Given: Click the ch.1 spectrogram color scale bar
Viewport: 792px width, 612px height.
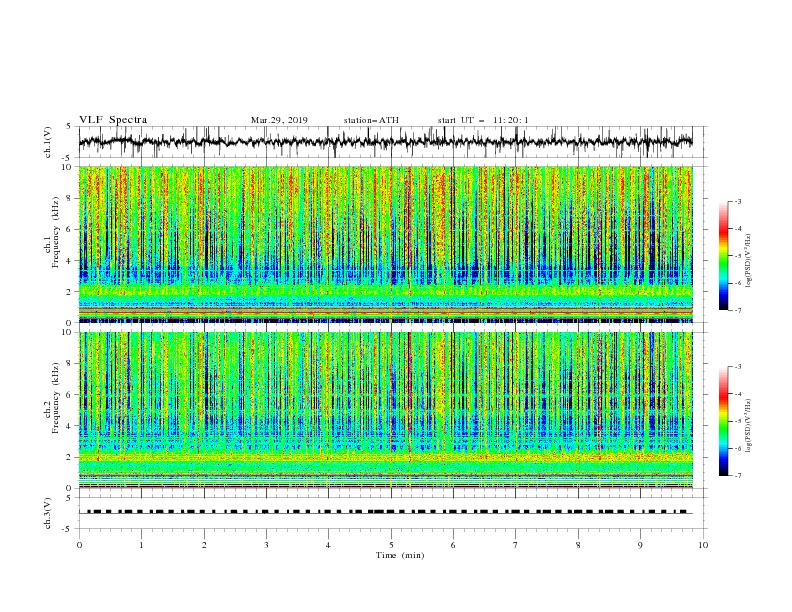Looking at the screenshot, I should (724, 256).
